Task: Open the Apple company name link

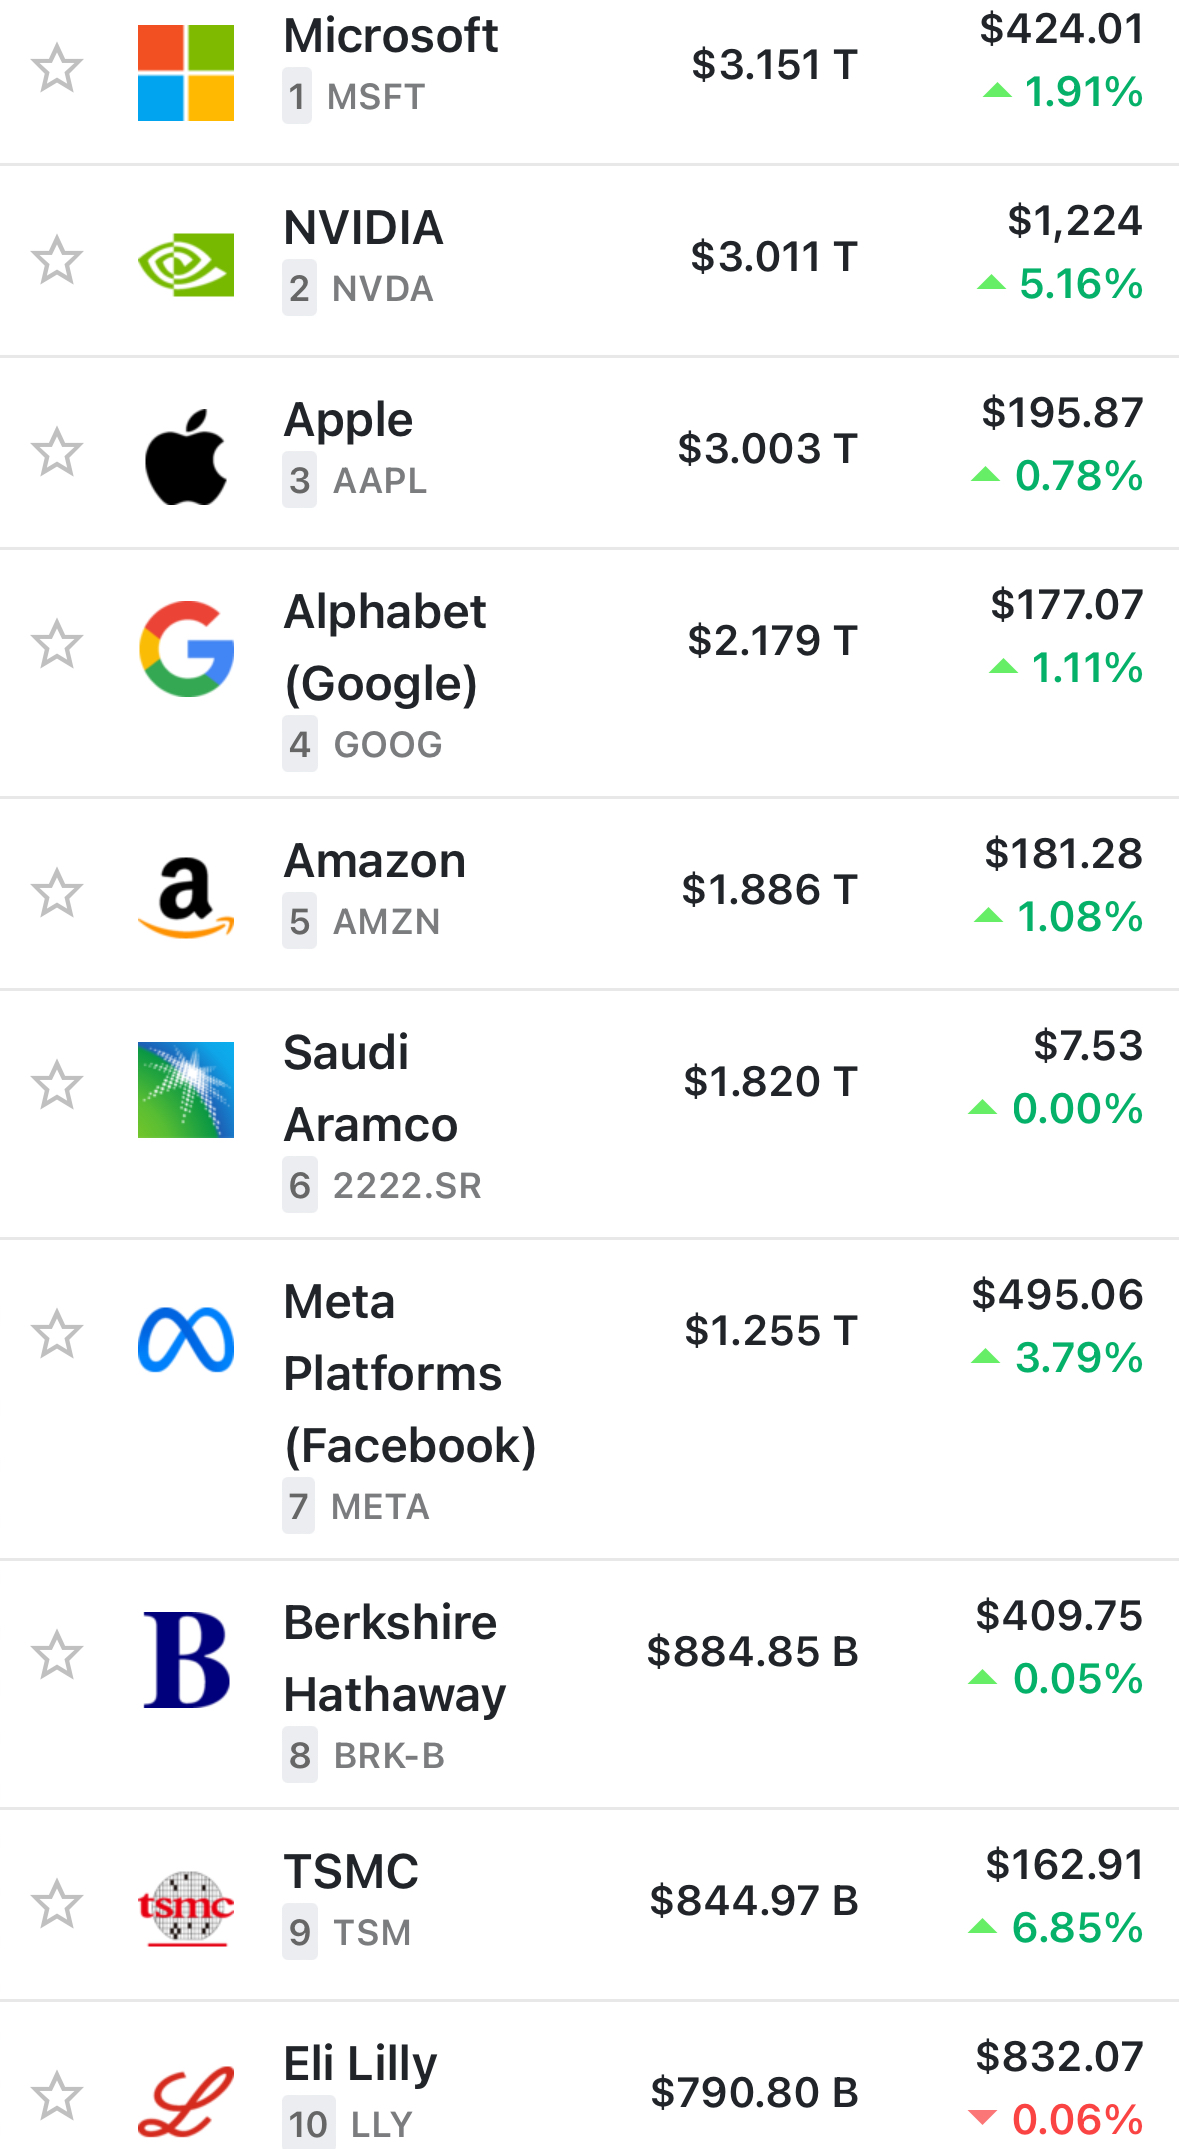Action: tap(348, 420)
